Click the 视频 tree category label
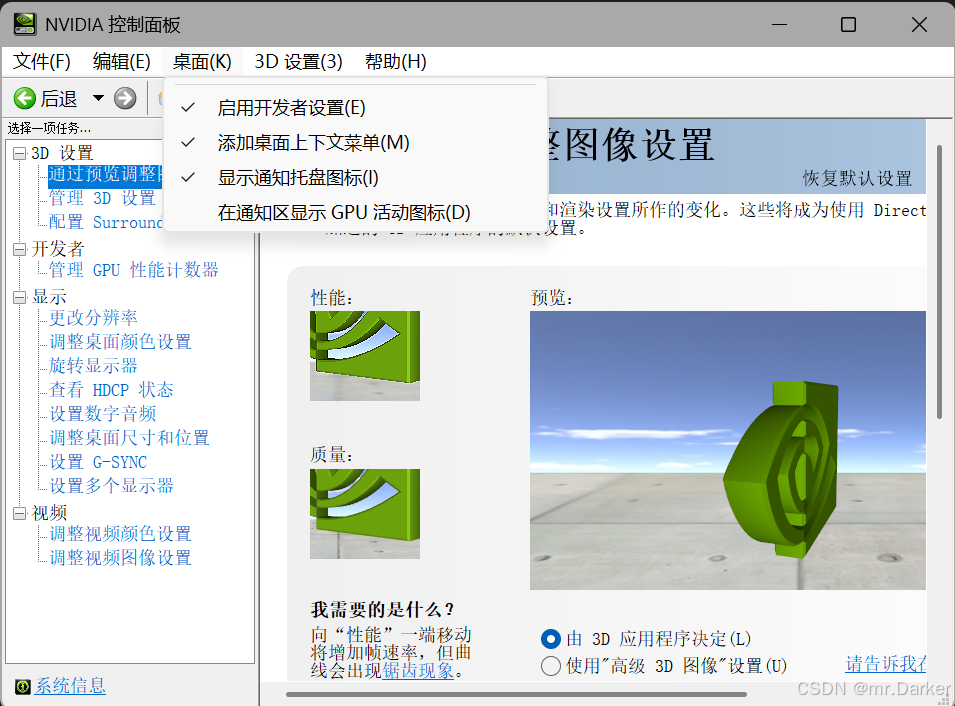This screenshot has height=706, width=955. click(x=49, y=514)
